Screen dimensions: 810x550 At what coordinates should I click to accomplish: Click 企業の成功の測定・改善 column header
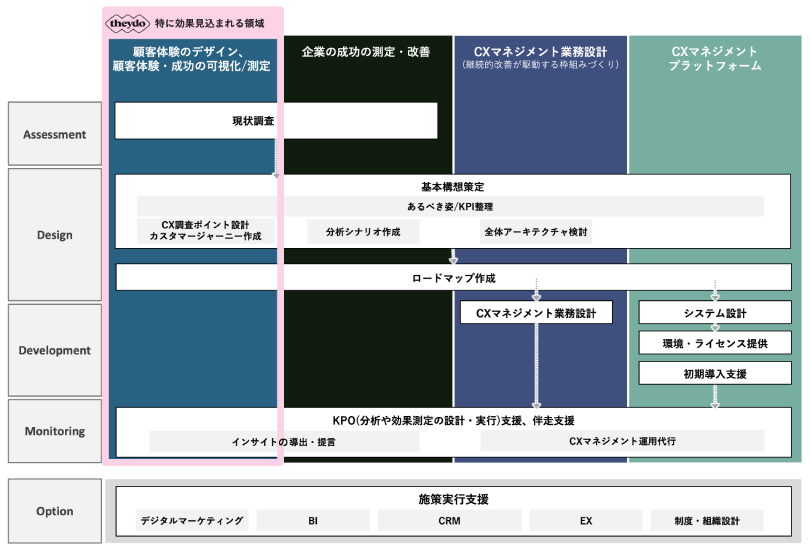(366, 52)
